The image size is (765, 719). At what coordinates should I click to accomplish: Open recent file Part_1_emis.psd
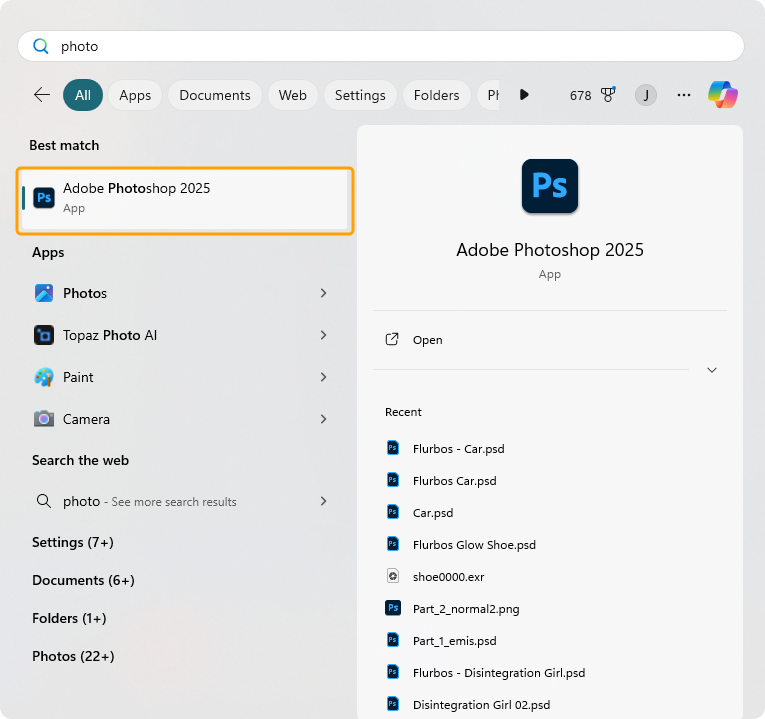click(x=455, y=641)
